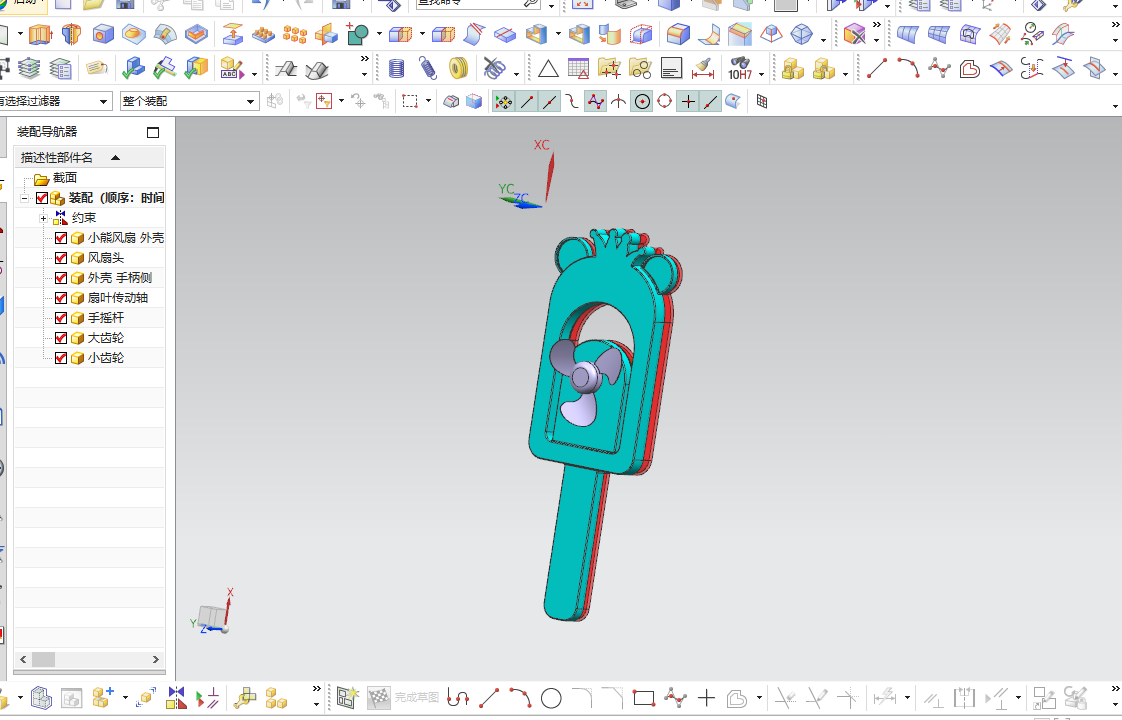Click the extension spring icon
Screen dimensions: 1122x720
[427, 69]
